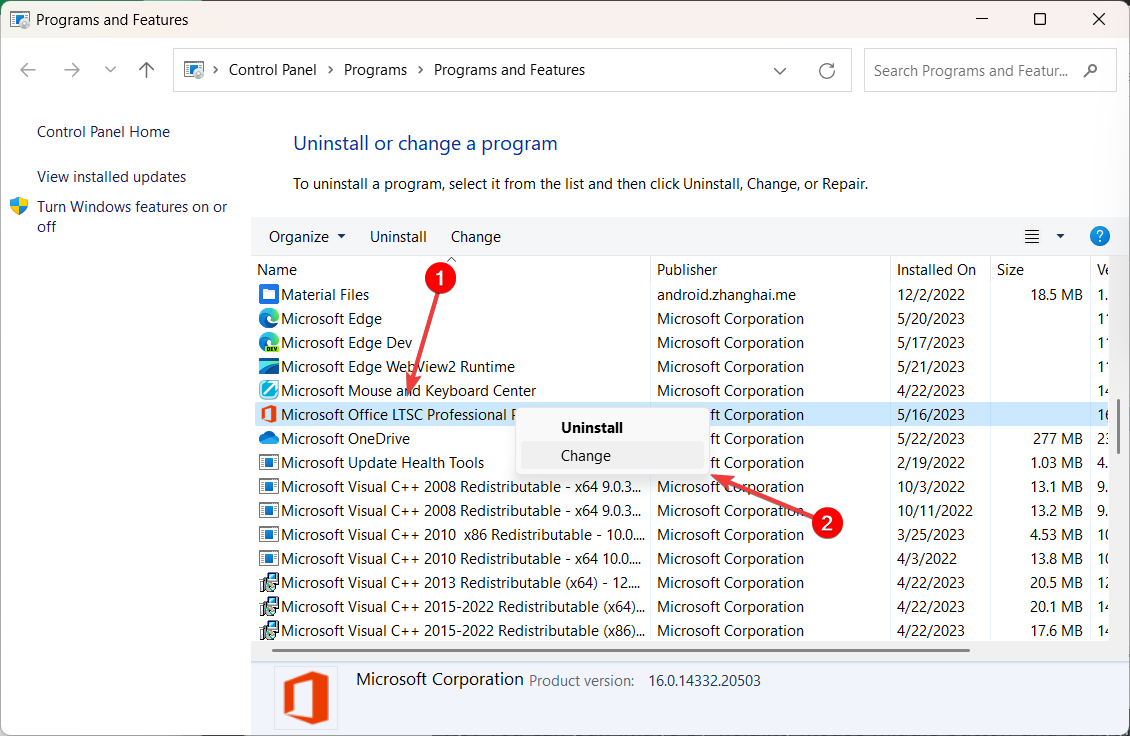Click the Visual C++ 2010 x86 icon
This screenshot has height=736, width=1130.
coord(269,534)
